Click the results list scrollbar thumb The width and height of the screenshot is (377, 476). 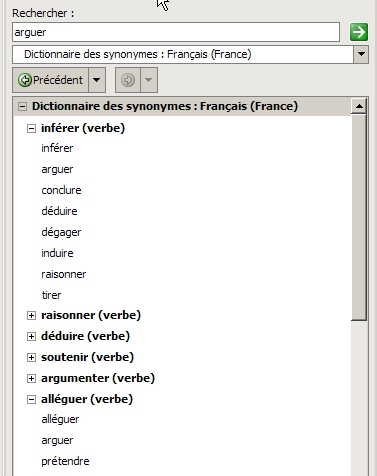coord(359,218)
